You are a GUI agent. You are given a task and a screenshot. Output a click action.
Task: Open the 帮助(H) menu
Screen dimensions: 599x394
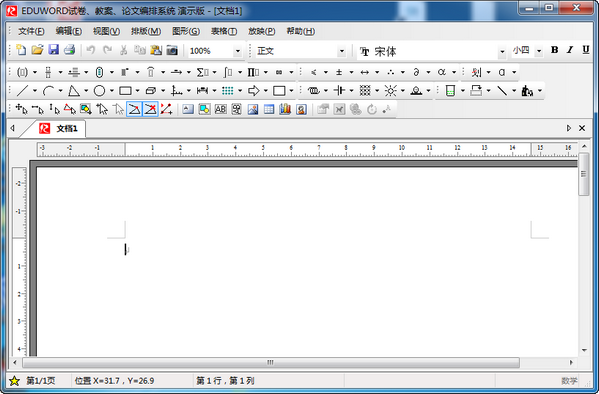click(301, 31)
